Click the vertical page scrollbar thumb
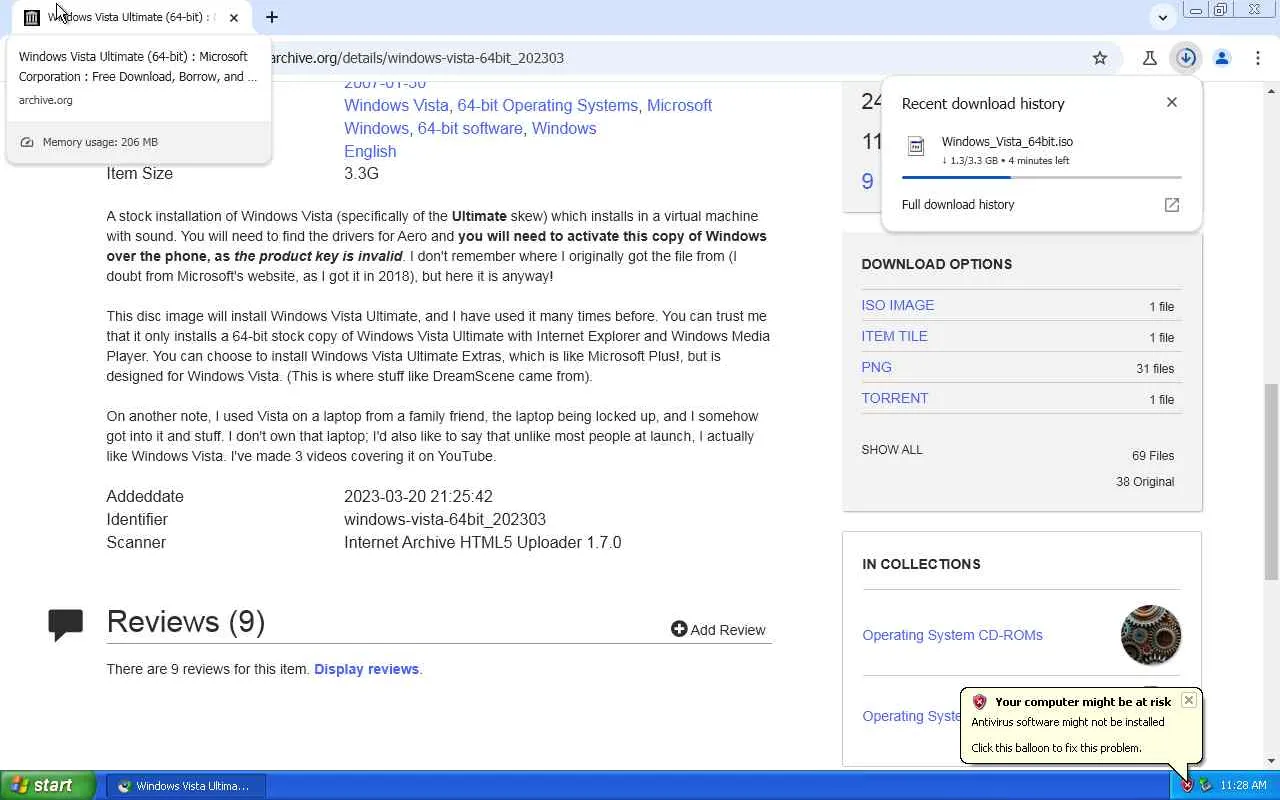The image size is (1280, 800). (x=1272, y=482)
